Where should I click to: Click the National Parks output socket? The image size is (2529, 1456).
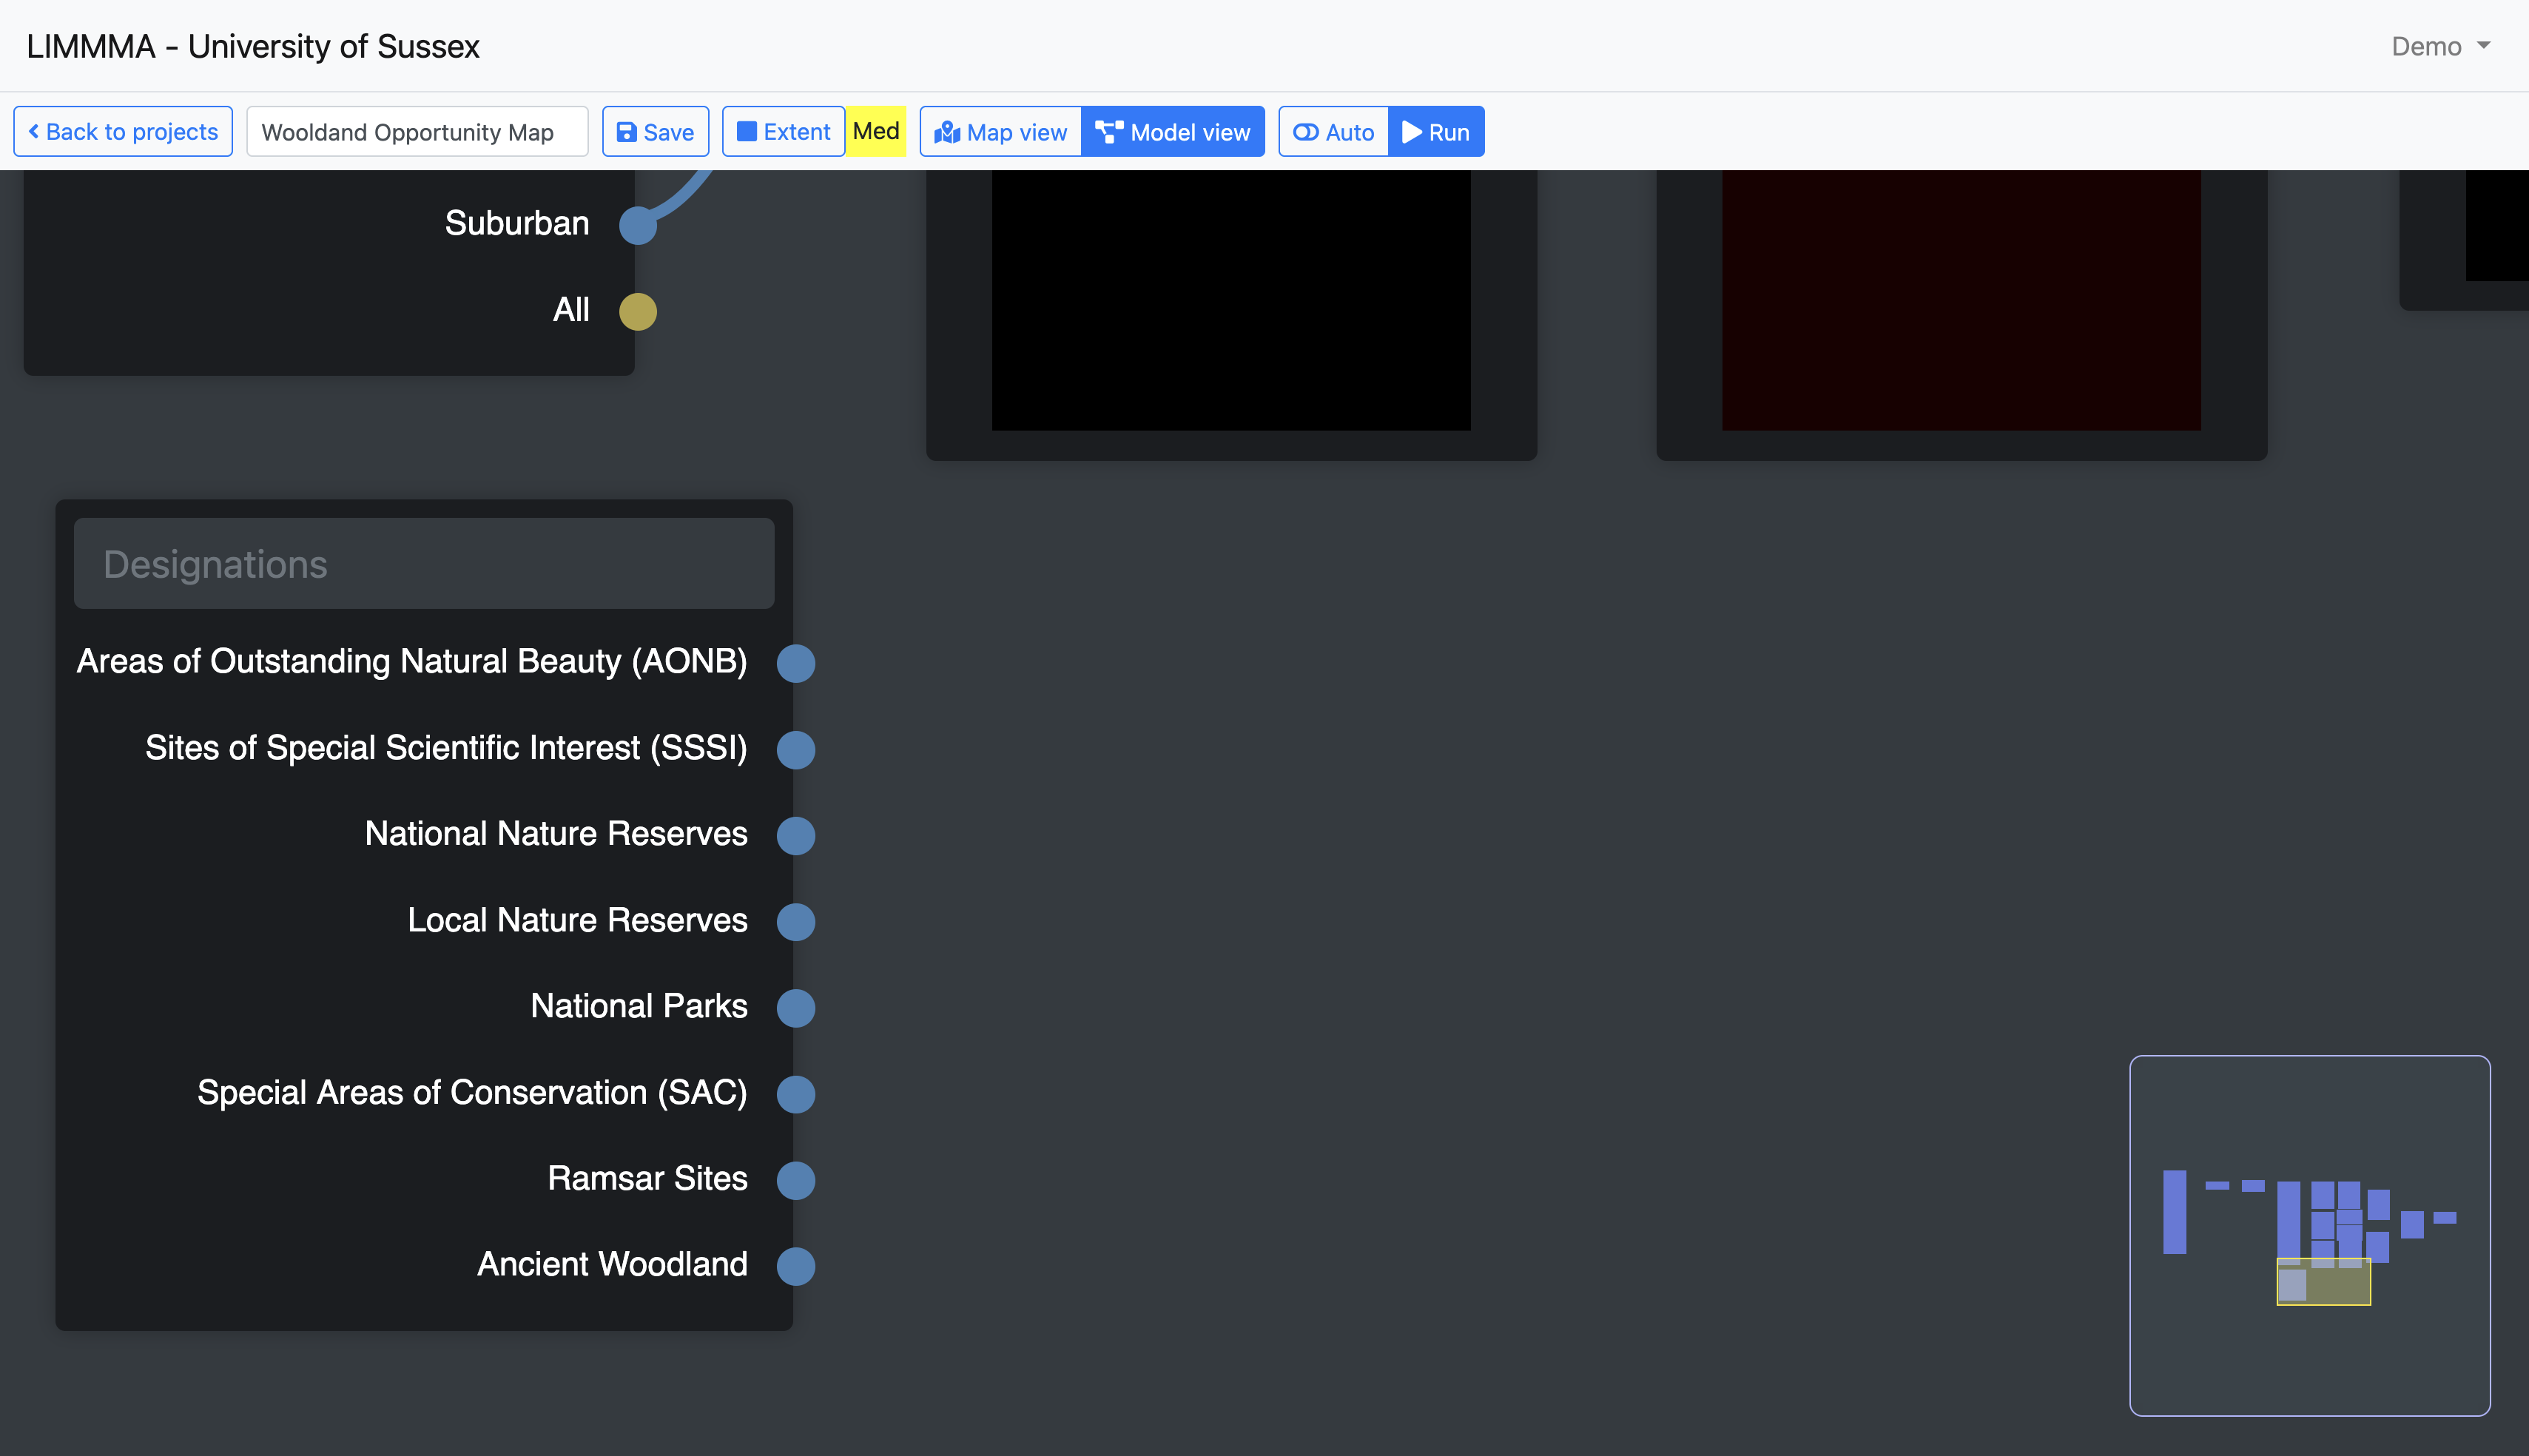tap(796, 1008)
